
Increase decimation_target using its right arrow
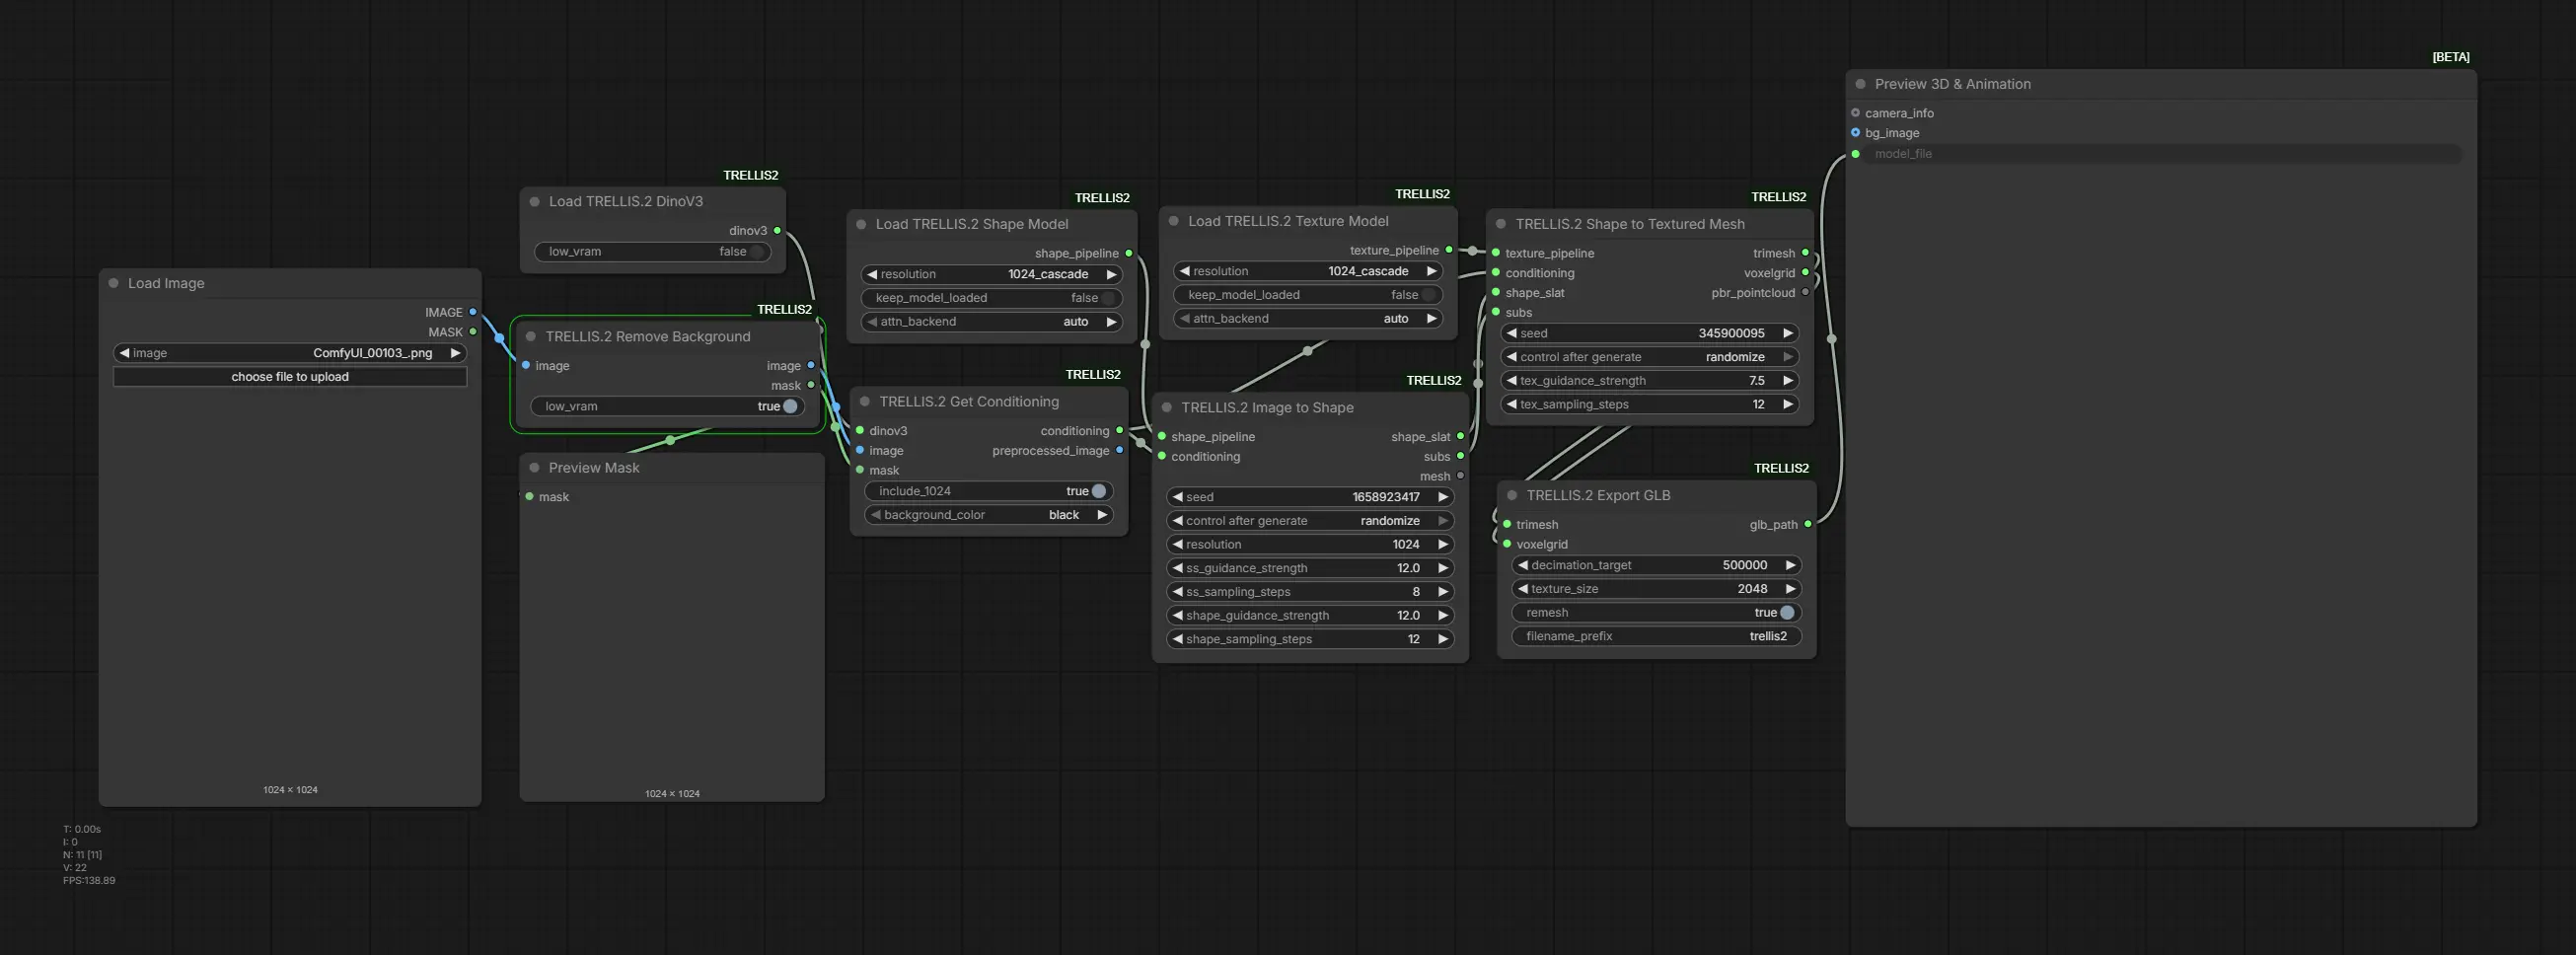point(1790,565)
